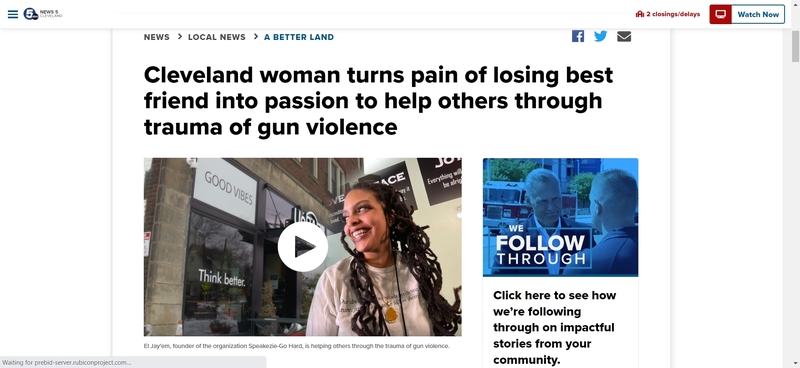Click the Watch Now button
Screen dimensions: 800x368
pos(747,14)
